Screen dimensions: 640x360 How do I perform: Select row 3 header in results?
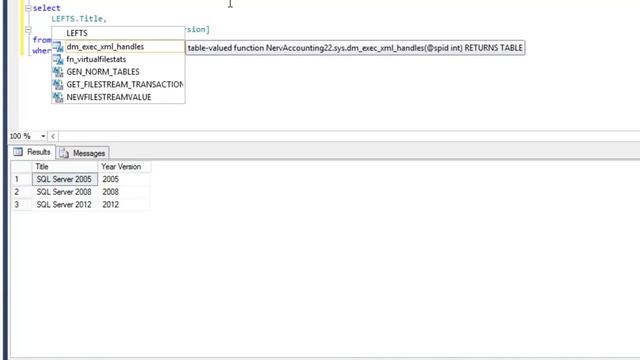point(21,204)
